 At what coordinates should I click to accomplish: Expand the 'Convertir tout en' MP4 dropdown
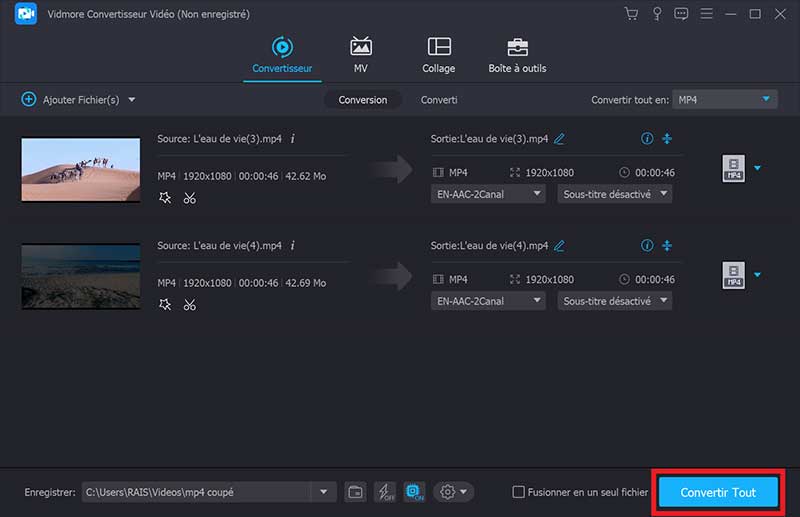pyautogui.click(x=724, y=99)
